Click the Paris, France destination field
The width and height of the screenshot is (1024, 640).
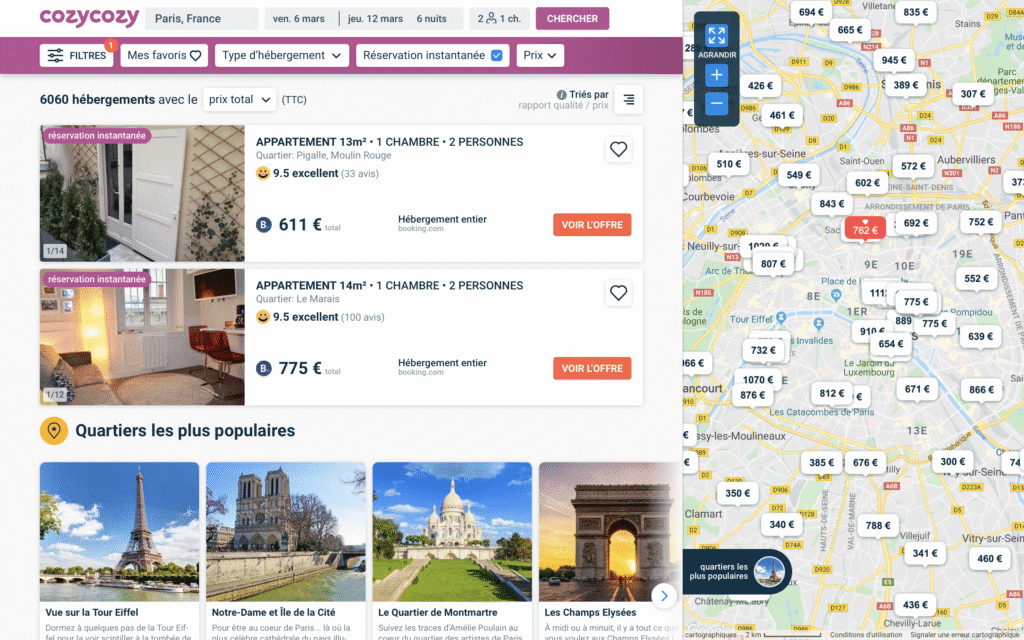pyautogui.click(x=201, y=18)
